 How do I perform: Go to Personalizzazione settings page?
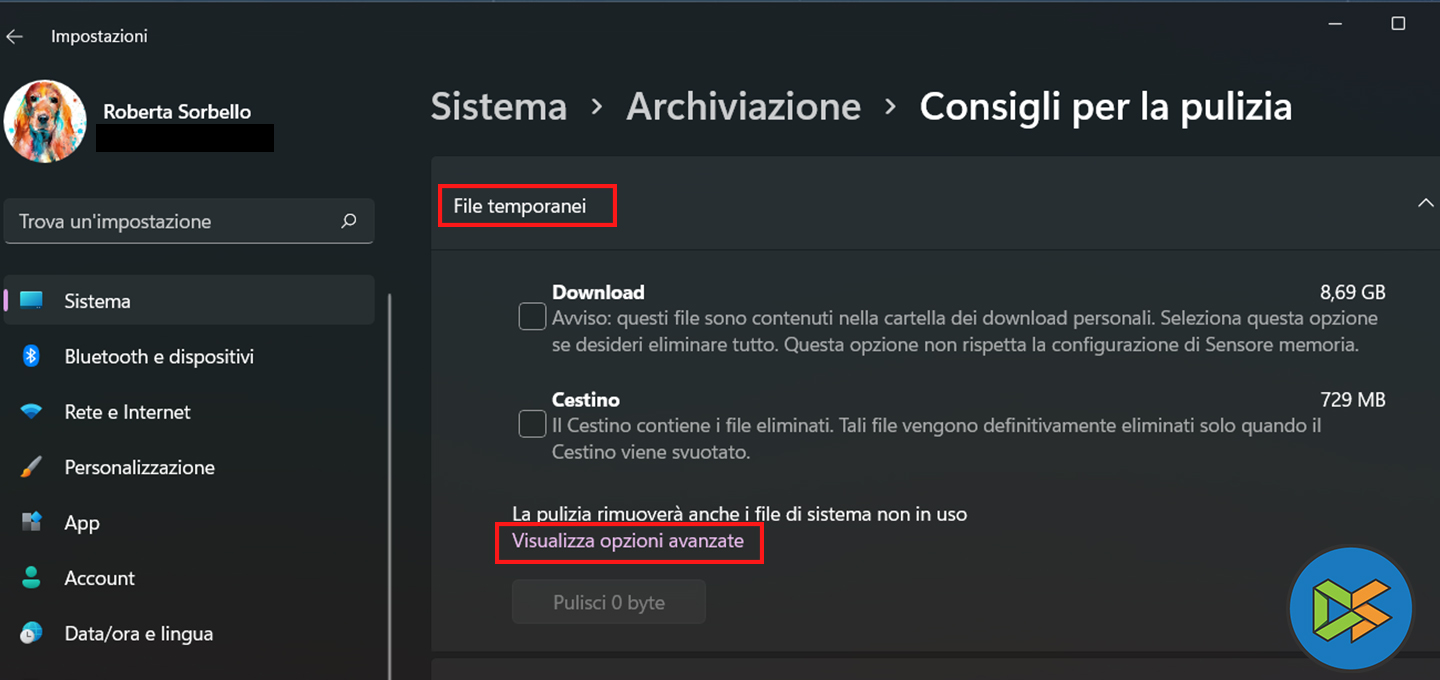tap(139, 467)
